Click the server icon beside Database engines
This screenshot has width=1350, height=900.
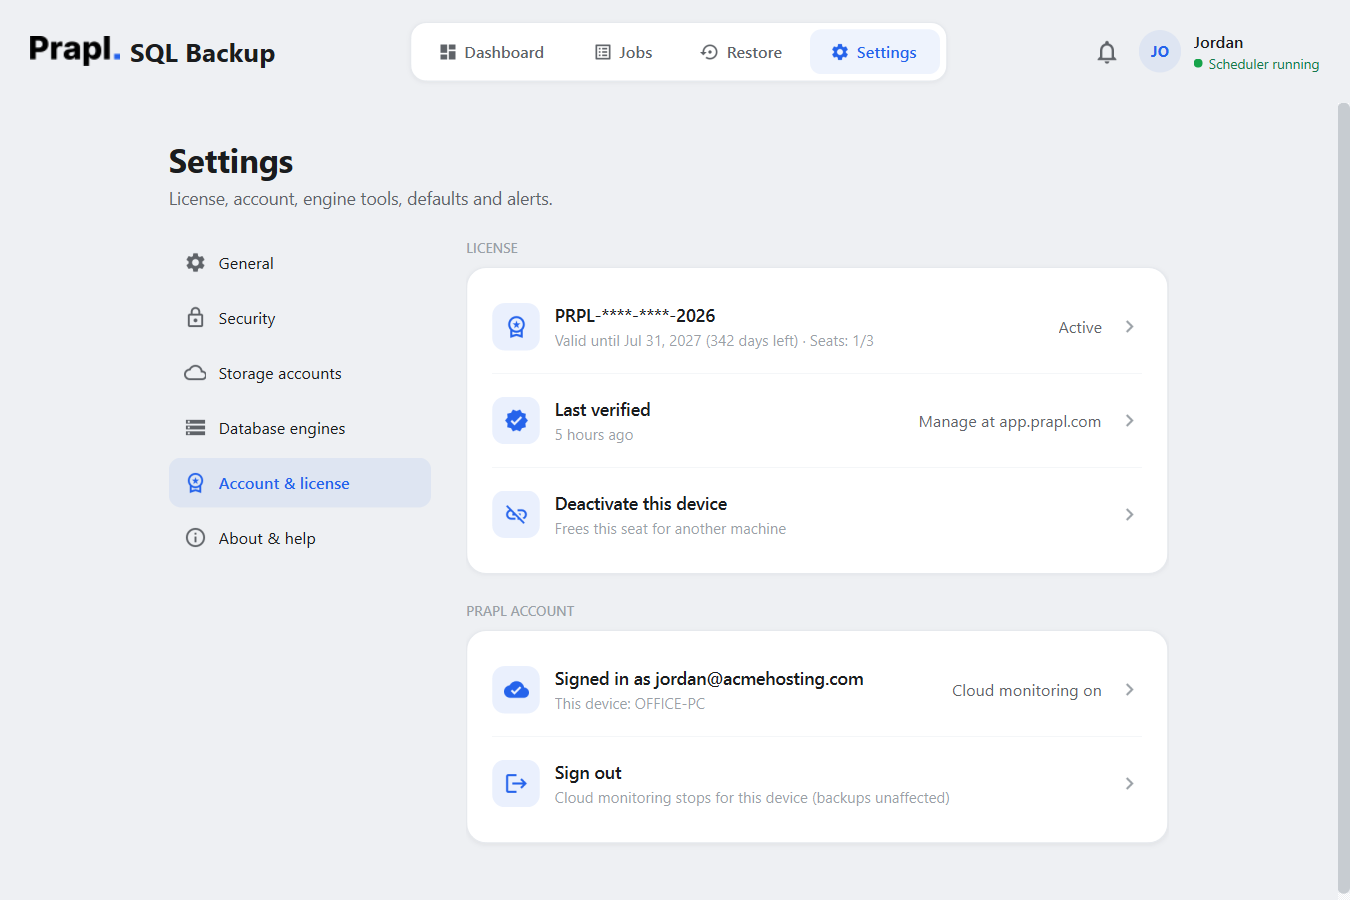click(x=195, y=428)
